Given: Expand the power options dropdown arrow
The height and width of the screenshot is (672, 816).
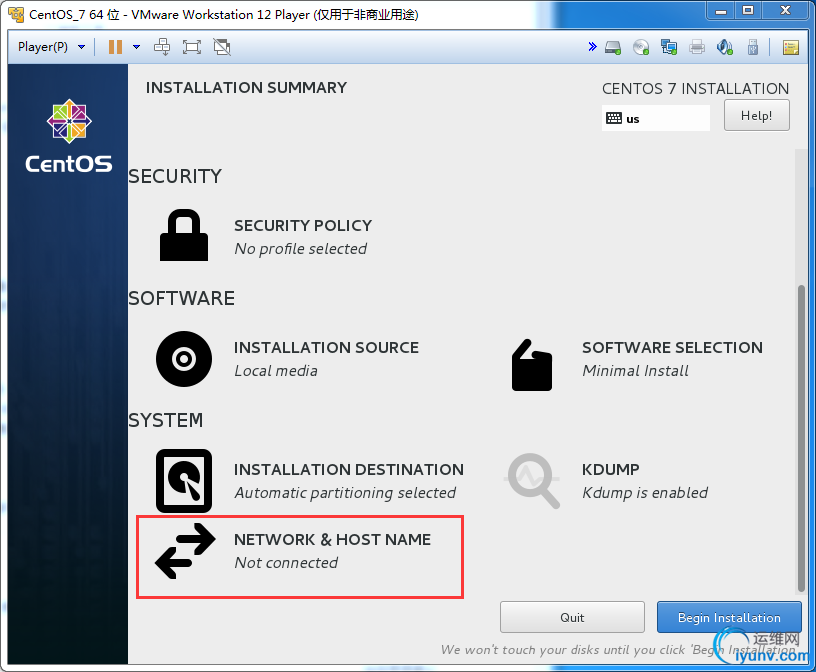Looking at the screenshot, I should [x=136, y=47].
